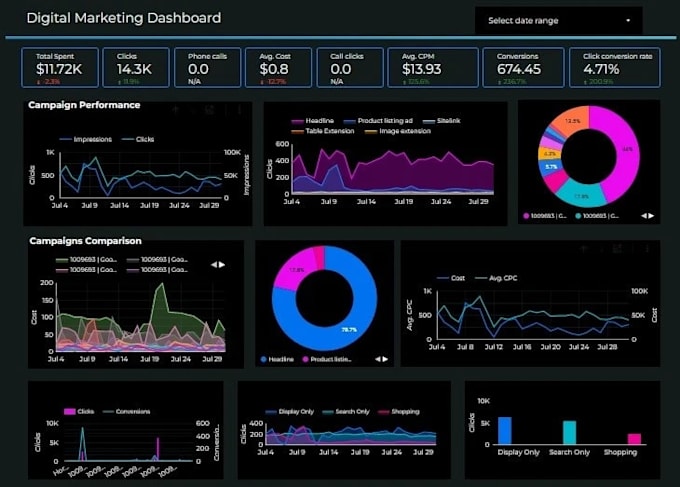This screenshot has height=487, width=680.
Task: Select the 17.8% teal donut slice
Action: 581,196
